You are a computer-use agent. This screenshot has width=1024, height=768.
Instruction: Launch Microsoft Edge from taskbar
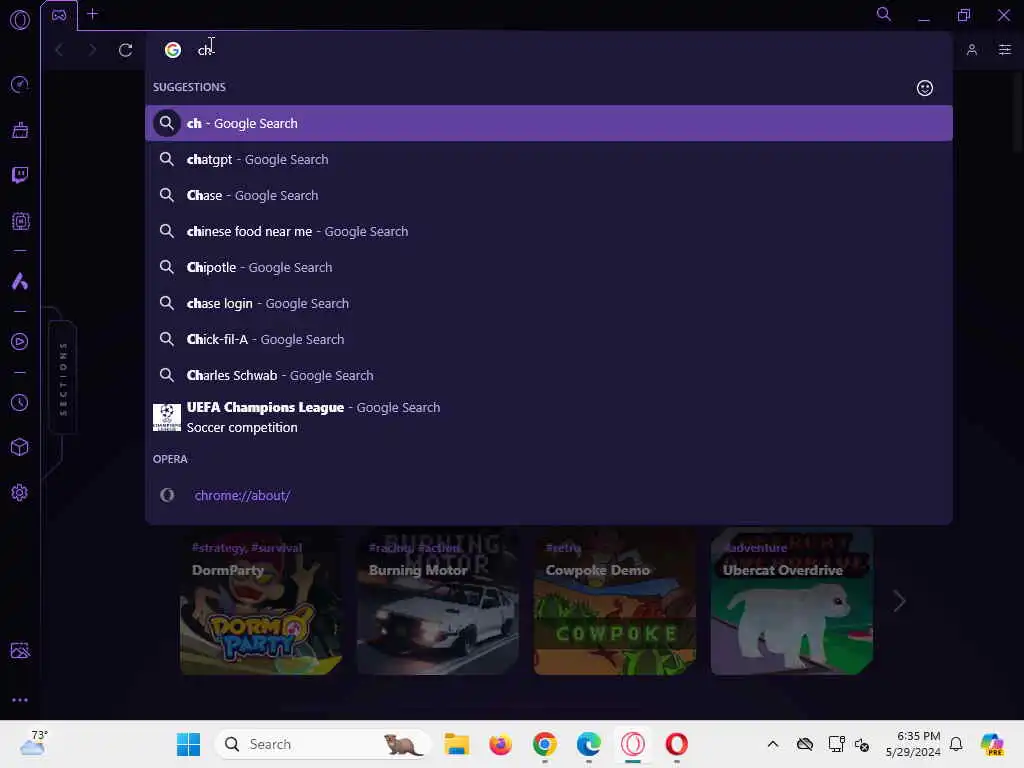[x=588, y=744]
